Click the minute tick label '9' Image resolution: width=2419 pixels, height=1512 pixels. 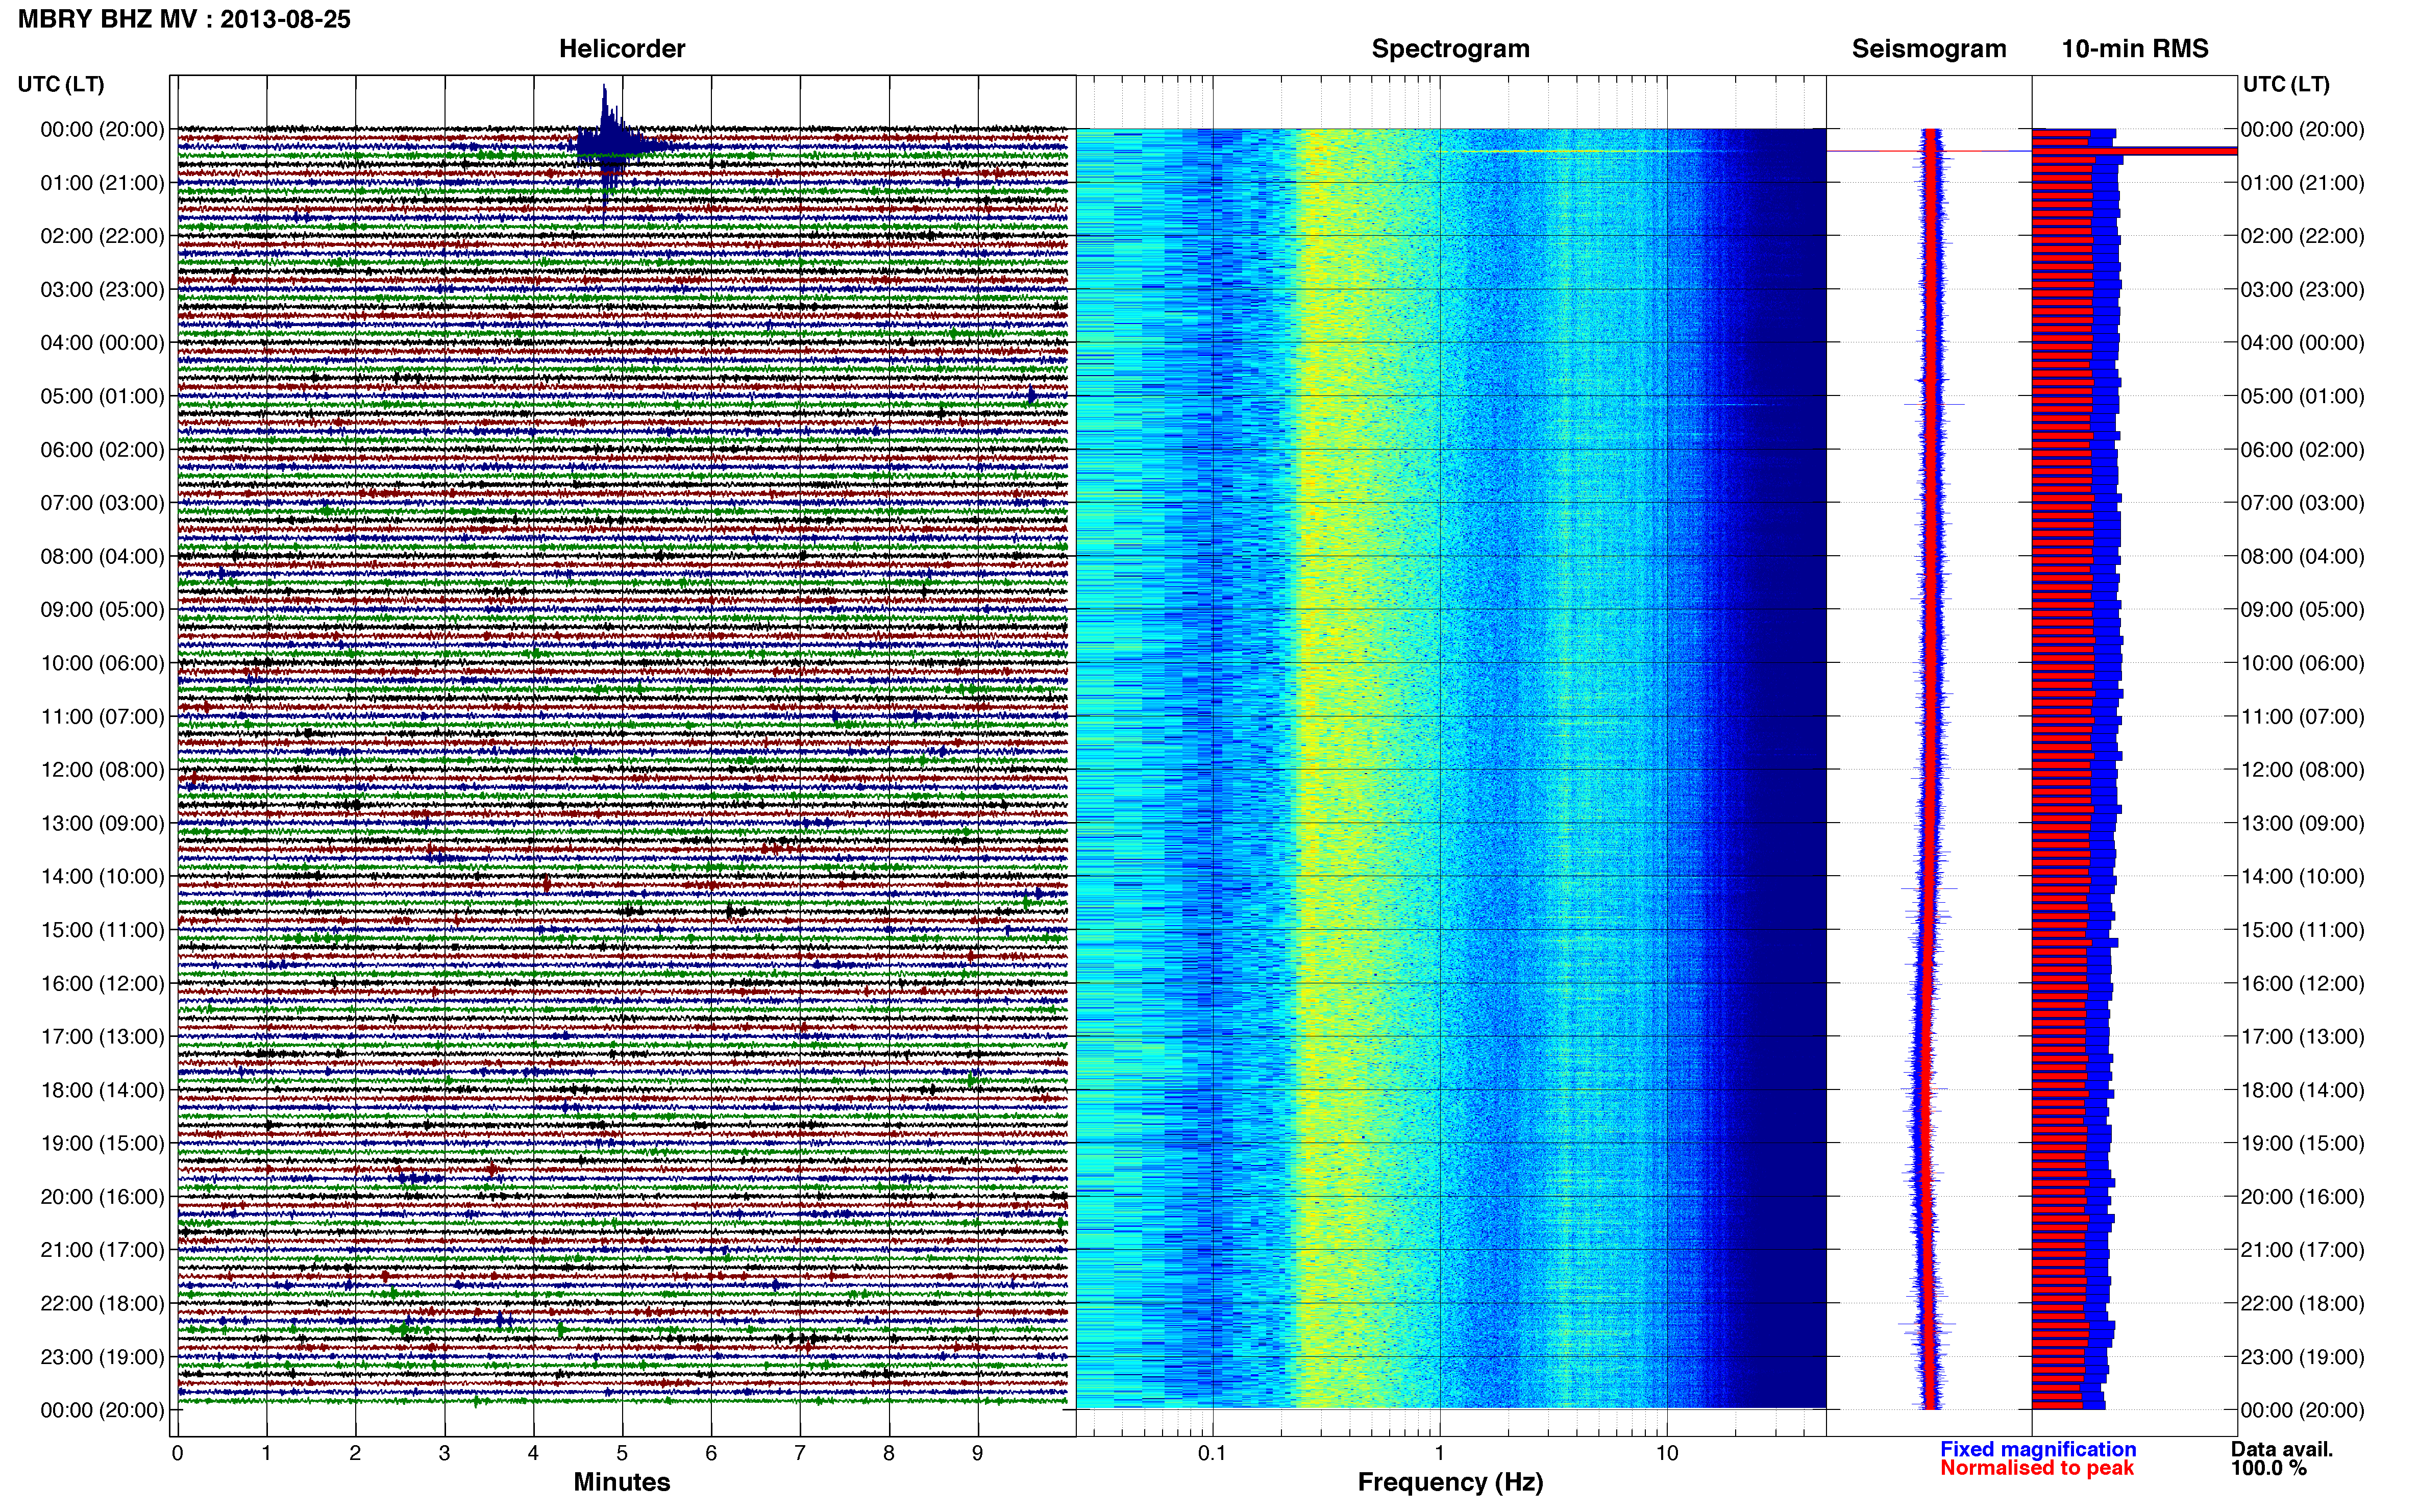click(x=978, y=1453)
